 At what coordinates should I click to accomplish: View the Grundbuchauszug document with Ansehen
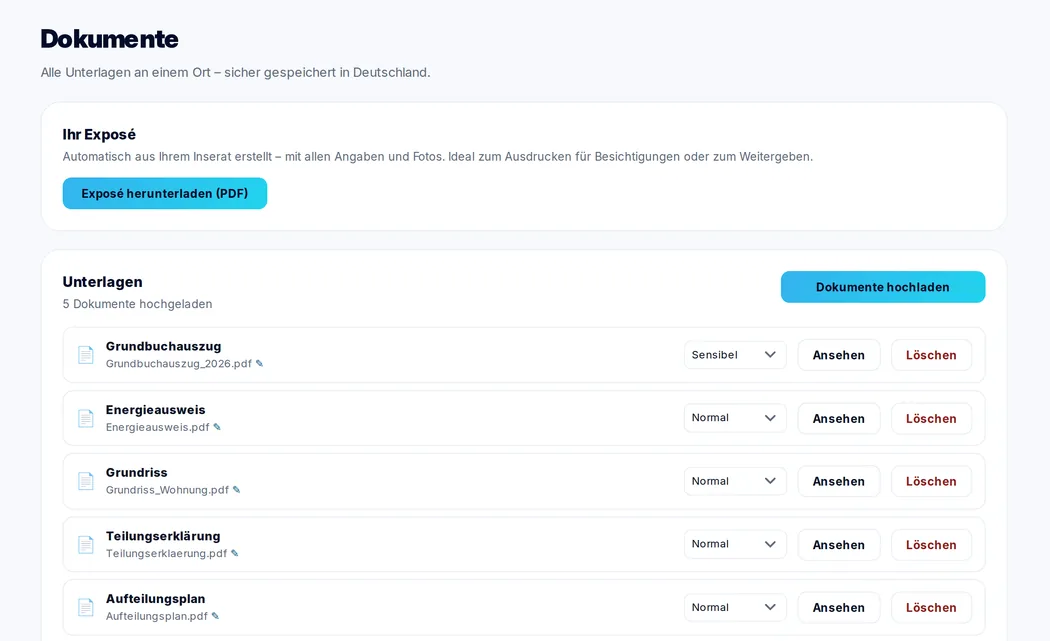838,355
